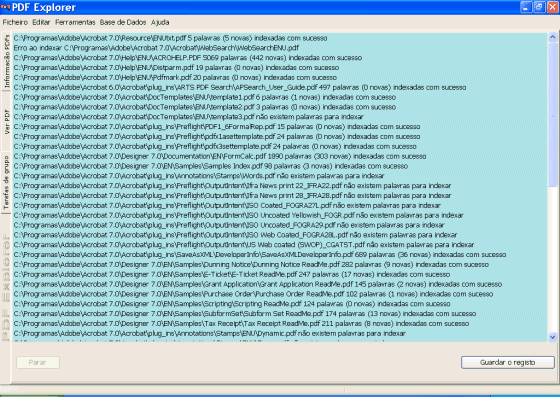Open the Ficheiro menu
Image resolution: width=560 pixels, height=397 pixels.
point(15,22)
